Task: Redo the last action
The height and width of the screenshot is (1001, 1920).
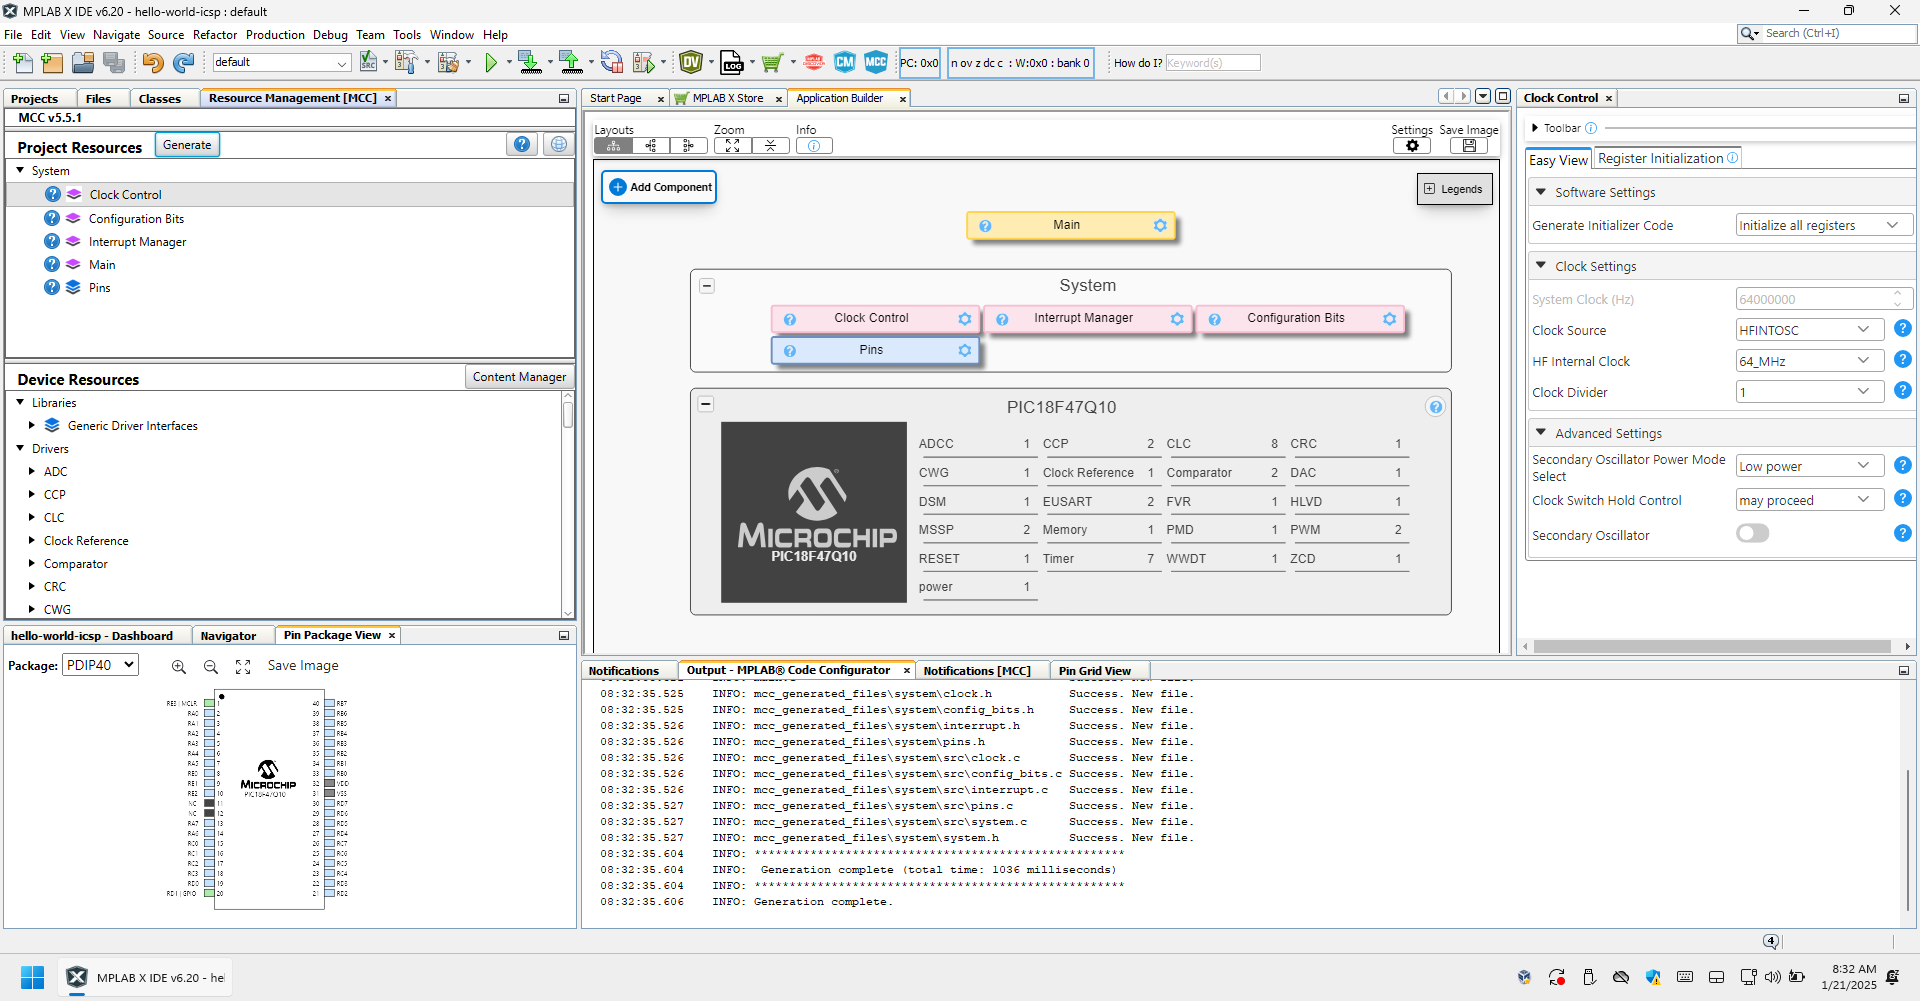Action: [183, 63]
